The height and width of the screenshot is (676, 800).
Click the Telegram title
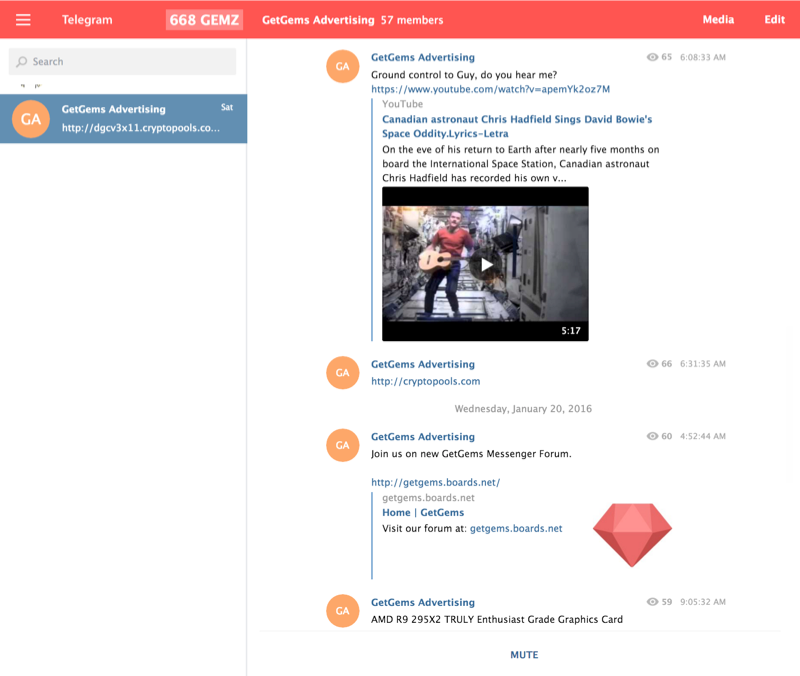coord(87,20)
